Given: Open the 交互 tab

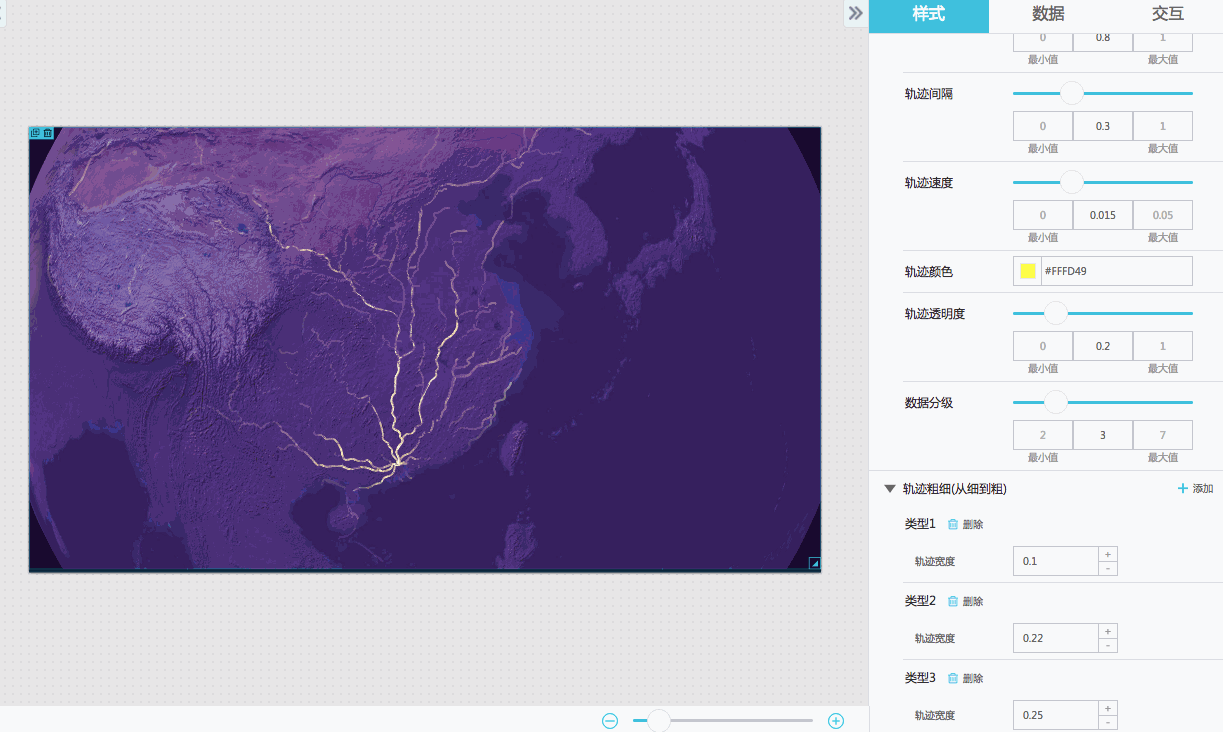Looking at the screenshot, I should 1167,14.
